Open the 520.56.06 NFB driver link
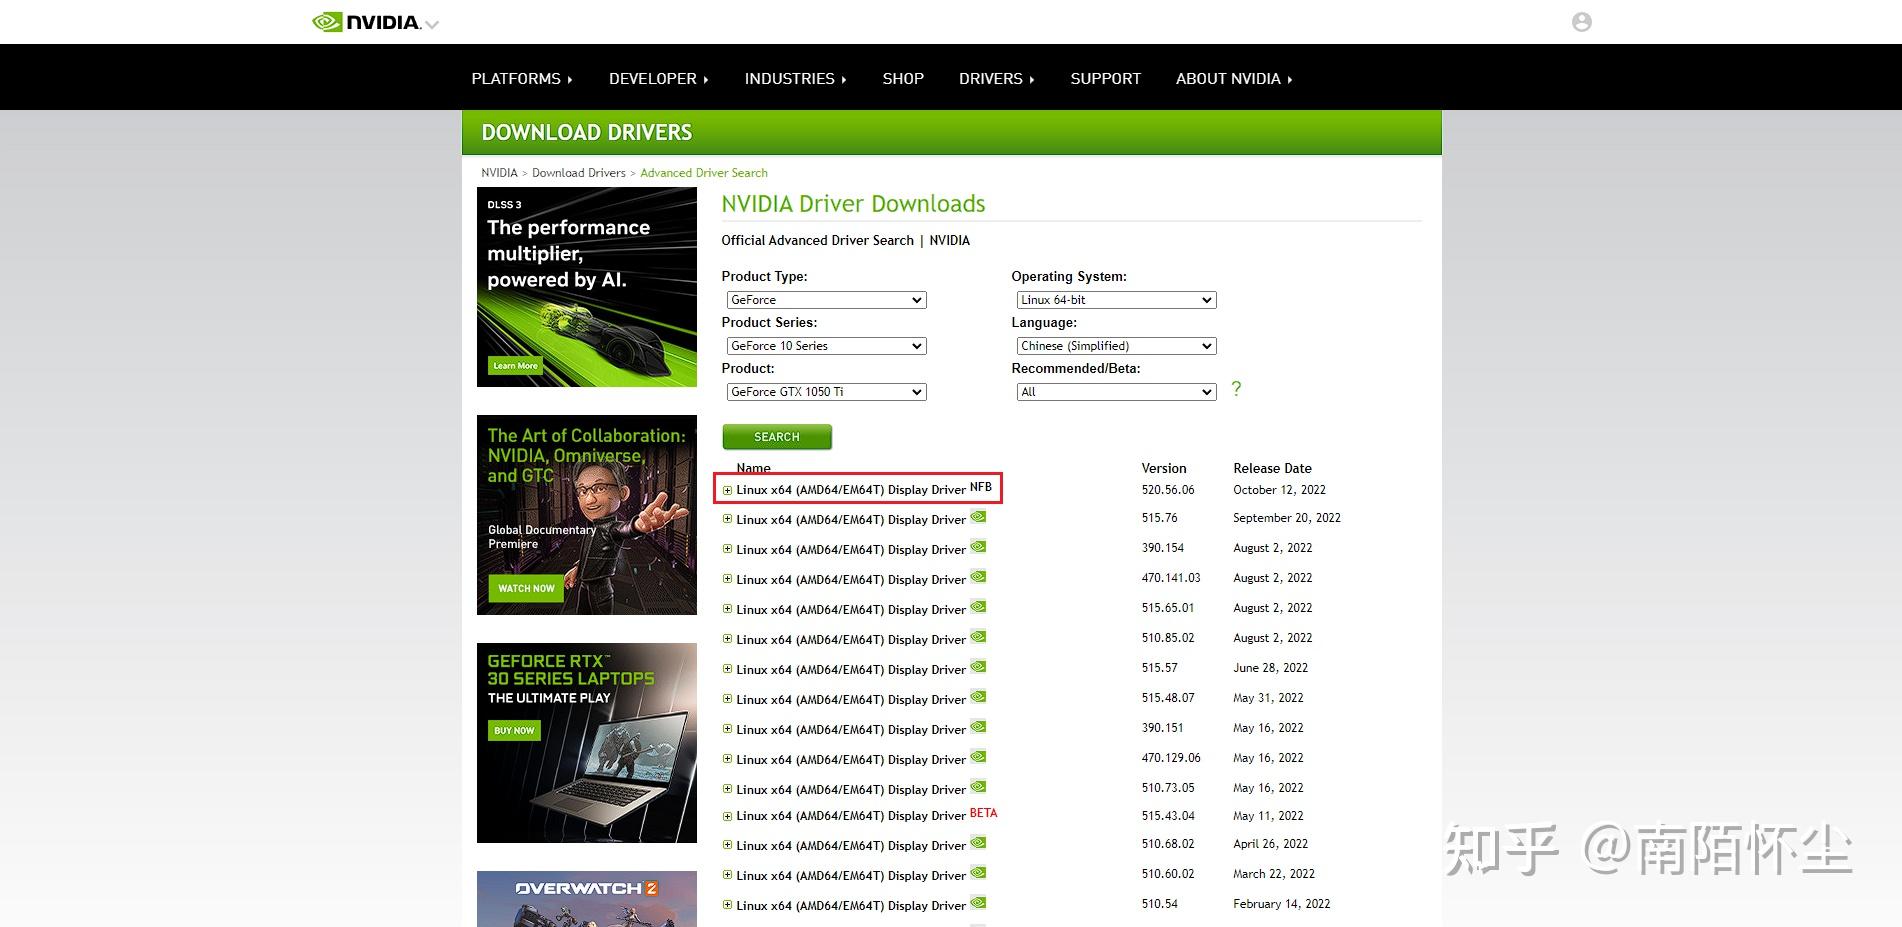Image resolution: width=1902 pixels, height=927 pixels. click(851, 490)
